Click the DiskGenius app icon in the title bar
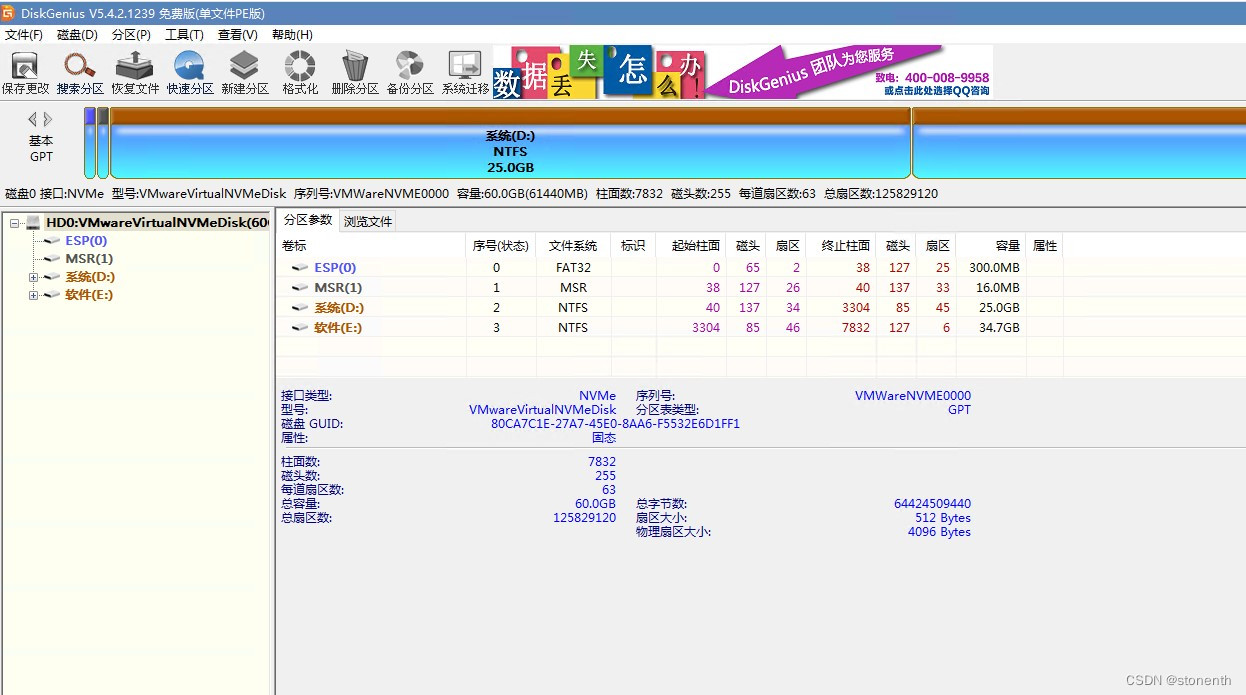This screenshot has width=1246, height=695. (x=8, y=12)
